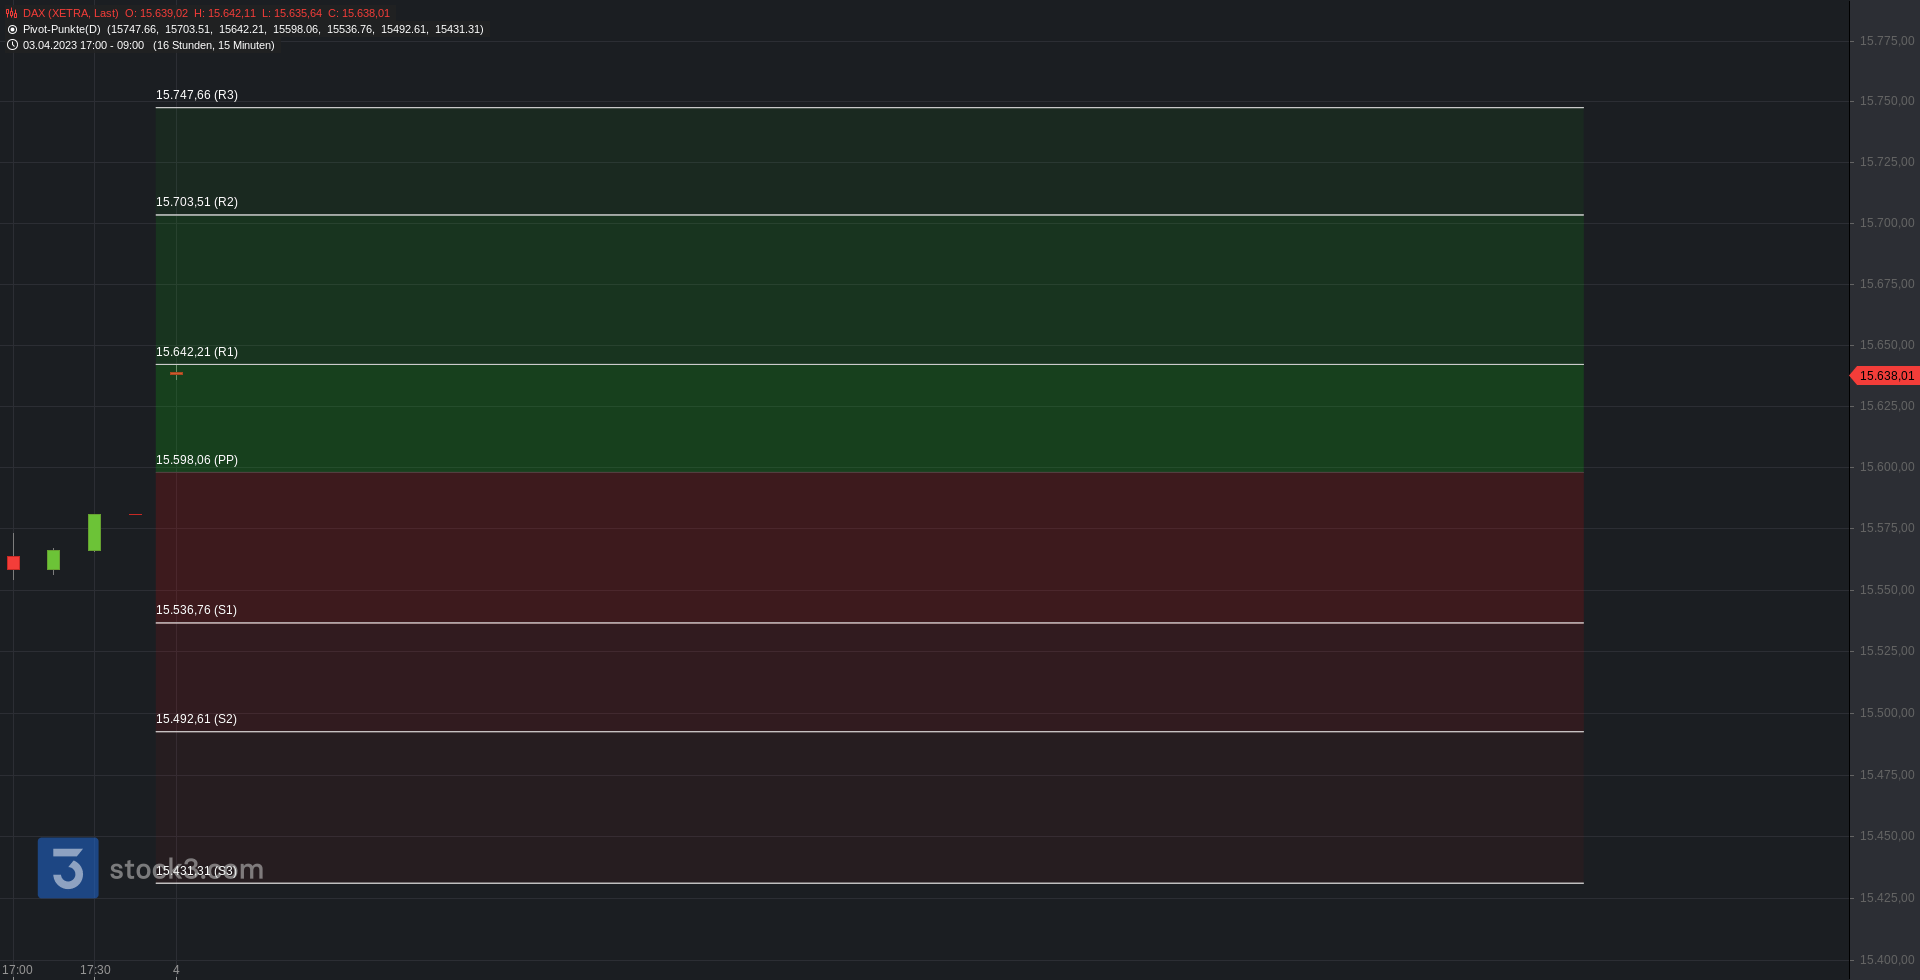This screenshot has height=980, width=1920.
Task: Click the clock icon beside the date range
Action: (12, 45)
